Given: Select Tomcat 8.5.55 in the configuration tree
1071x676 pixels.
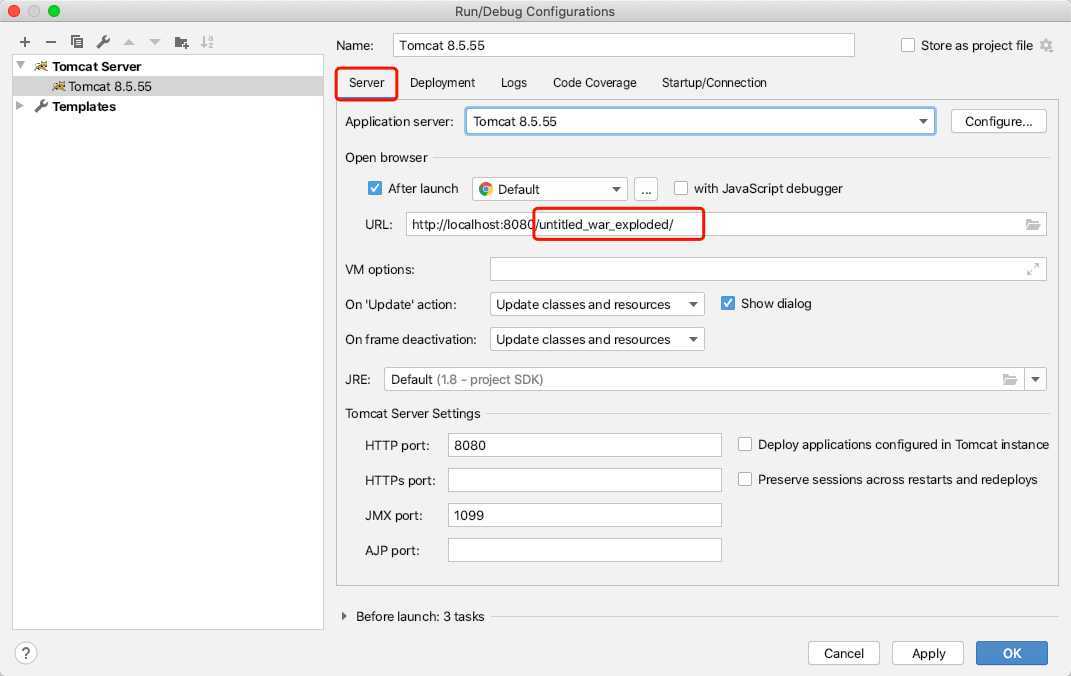Looking at the screenshot, I should pos(168,86).
